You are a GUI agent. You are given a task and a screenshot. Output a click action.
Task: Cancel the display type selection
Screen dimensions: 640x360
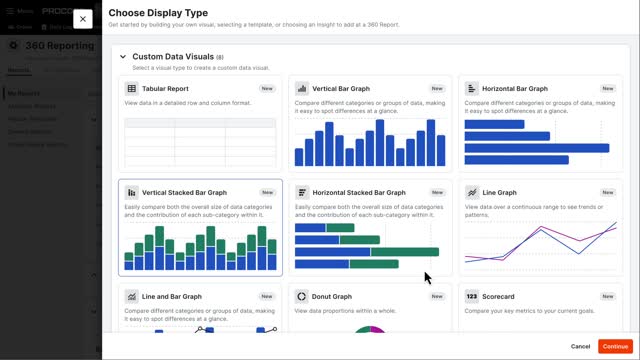pos(580,346)
